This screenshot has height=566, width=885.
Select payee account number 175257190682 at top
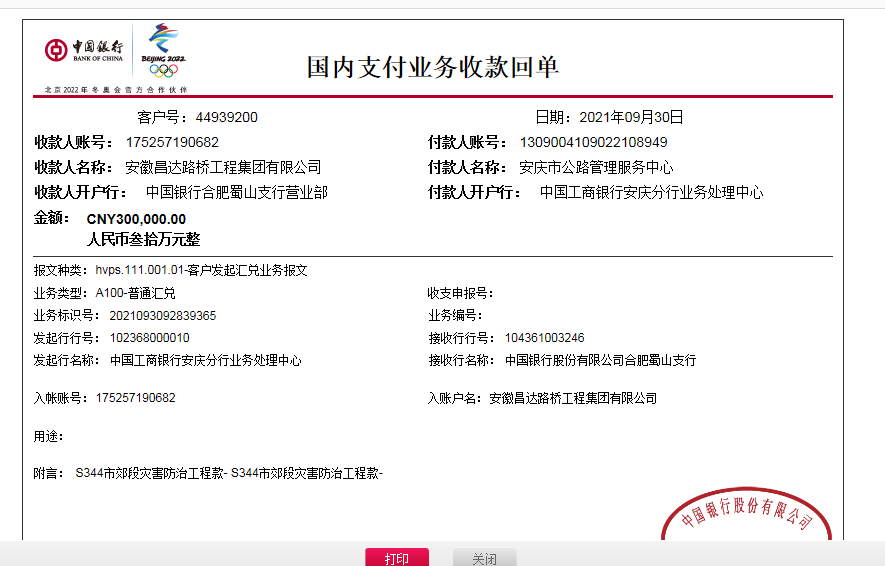tap(172, 142)
